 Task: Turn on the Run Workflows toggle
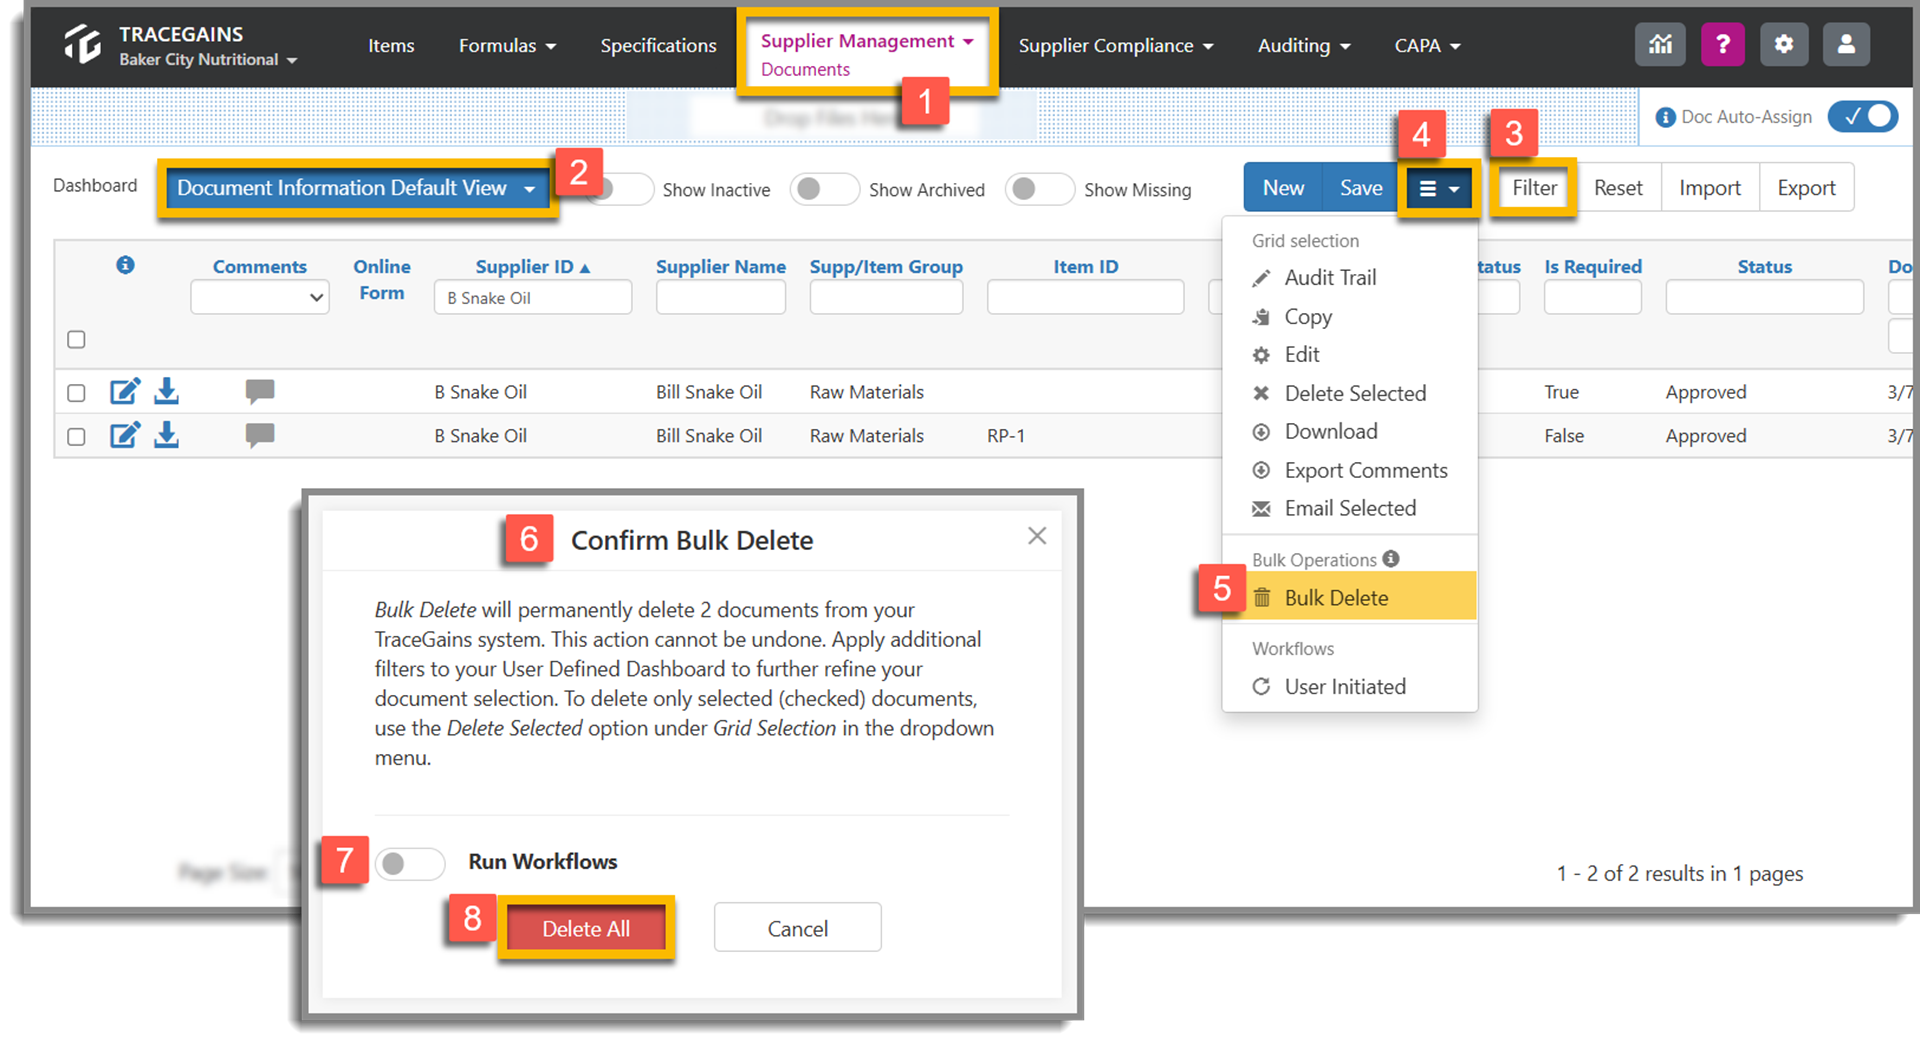410,863
